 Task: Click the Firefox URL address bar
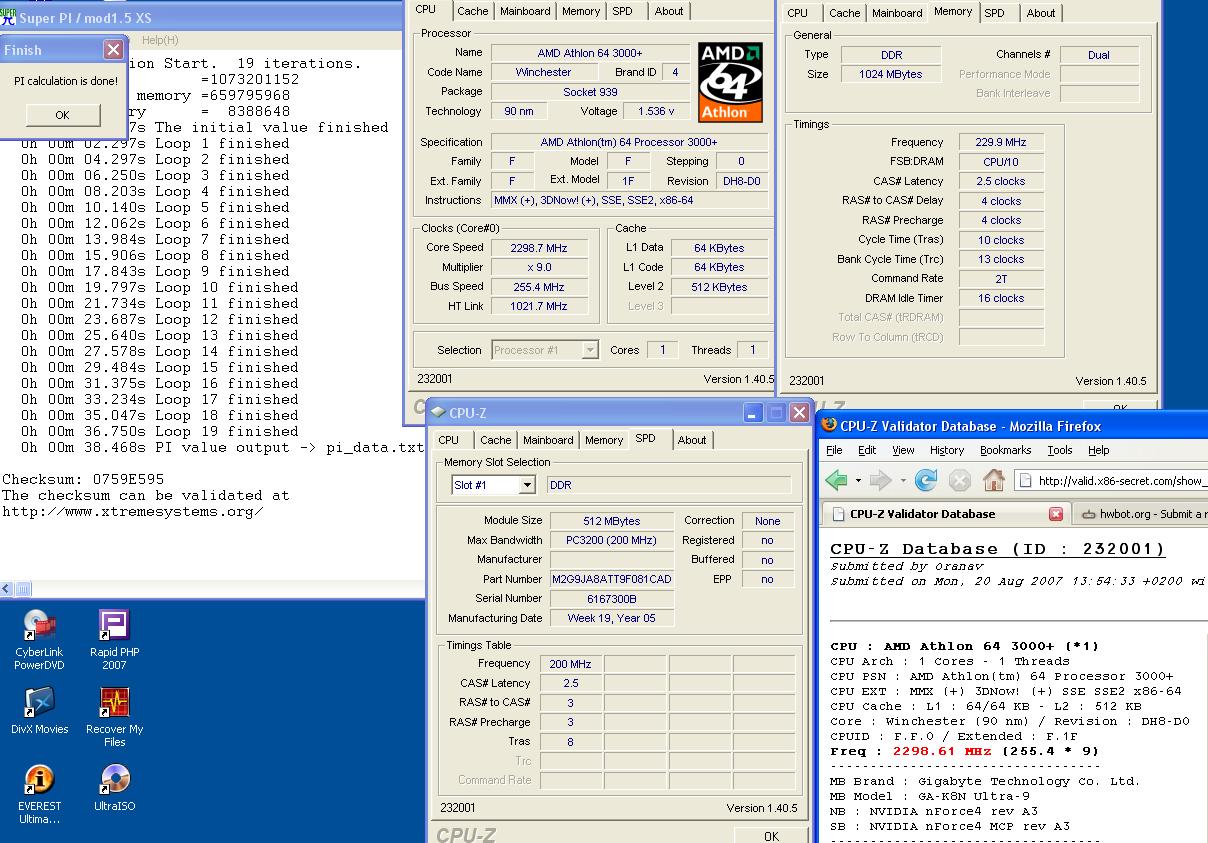pos(1111,481)
